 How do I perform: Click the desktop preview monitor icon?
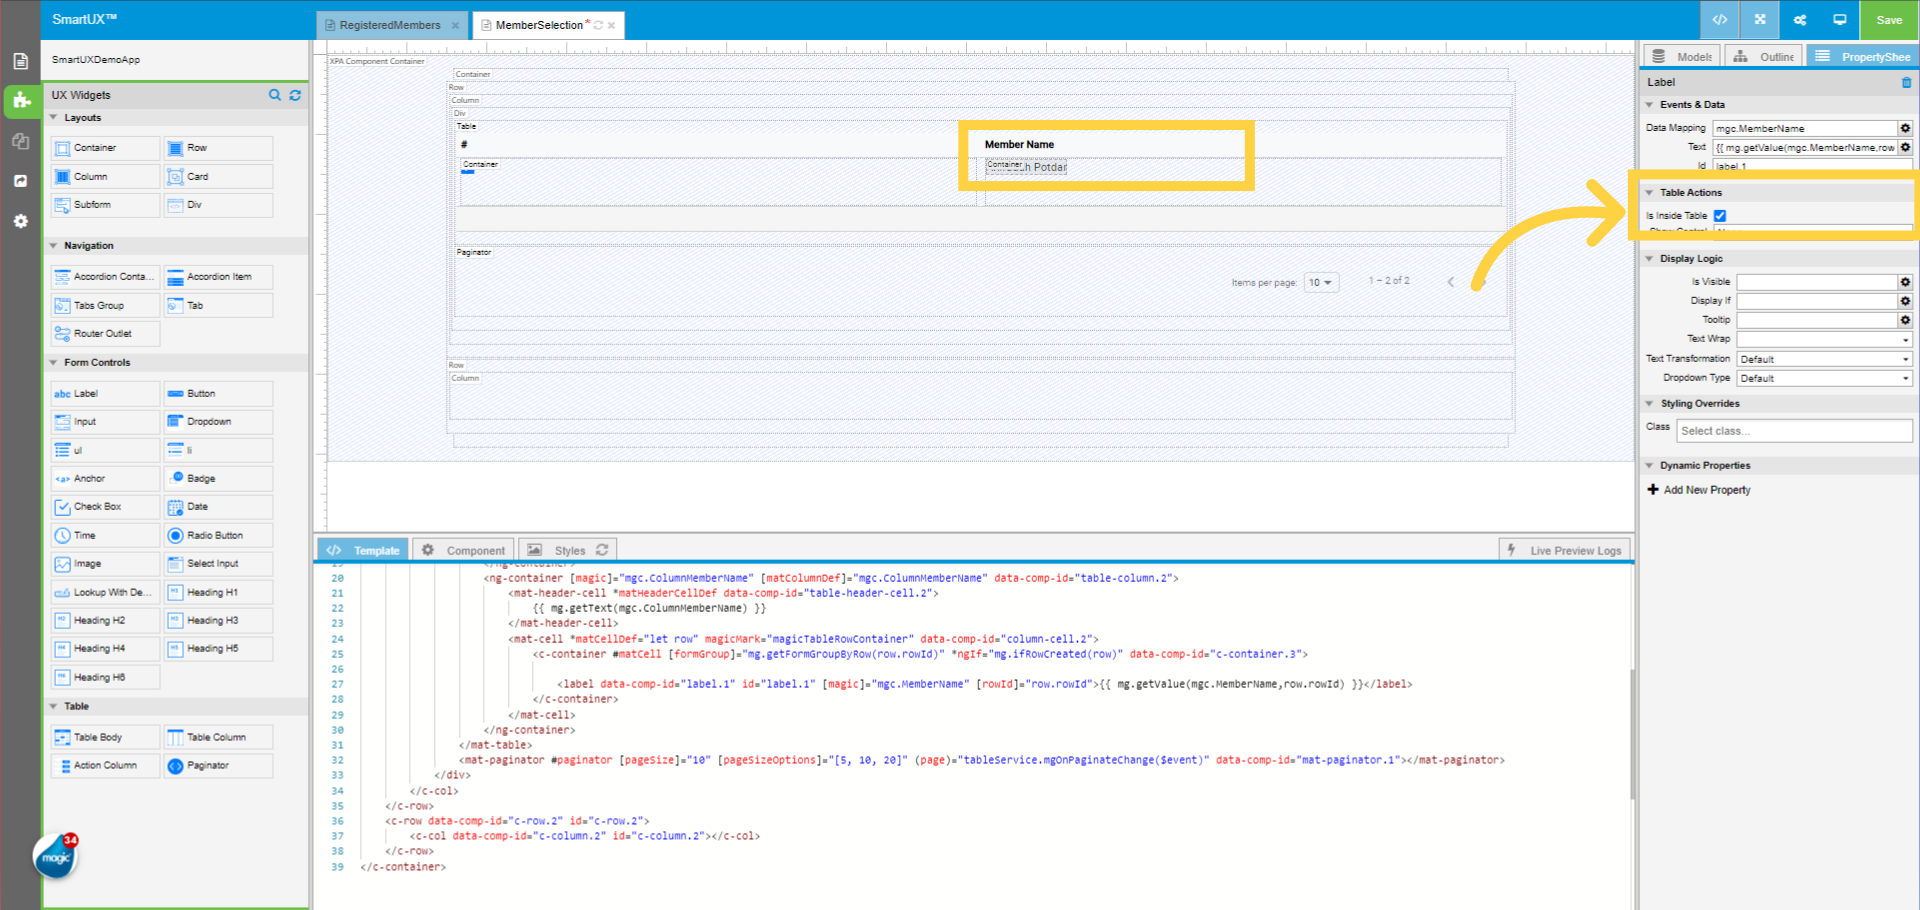pos(1840,19)
